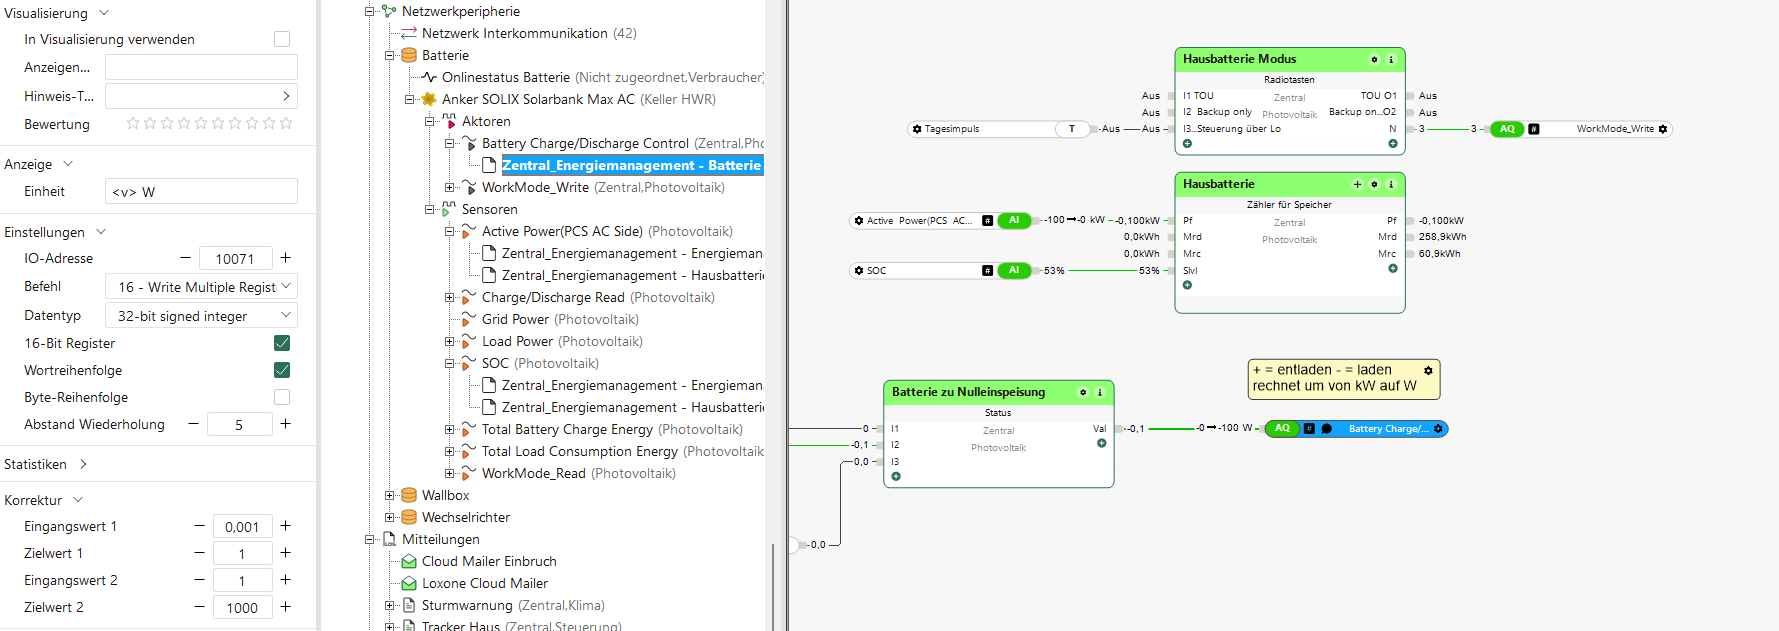The height and width of the screenshot is (631, 1779).
Task: Click the Batterie database icon in tree
Action: coord(409,55)
